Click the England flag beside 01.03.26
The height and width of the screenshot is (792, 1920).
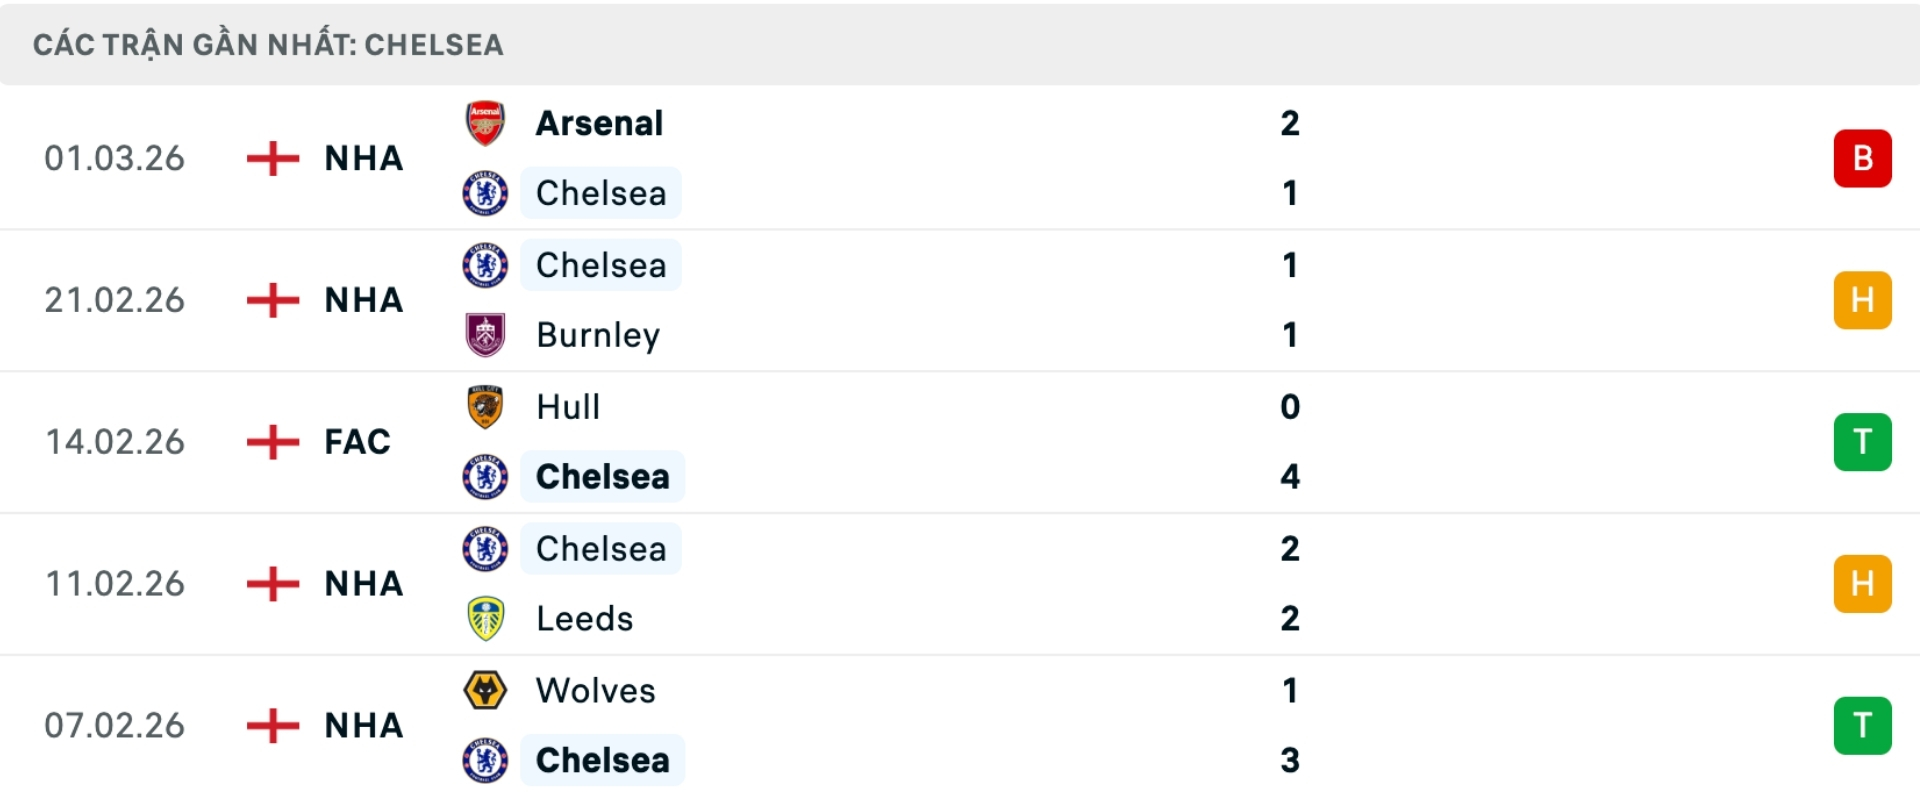pos(271,157)
